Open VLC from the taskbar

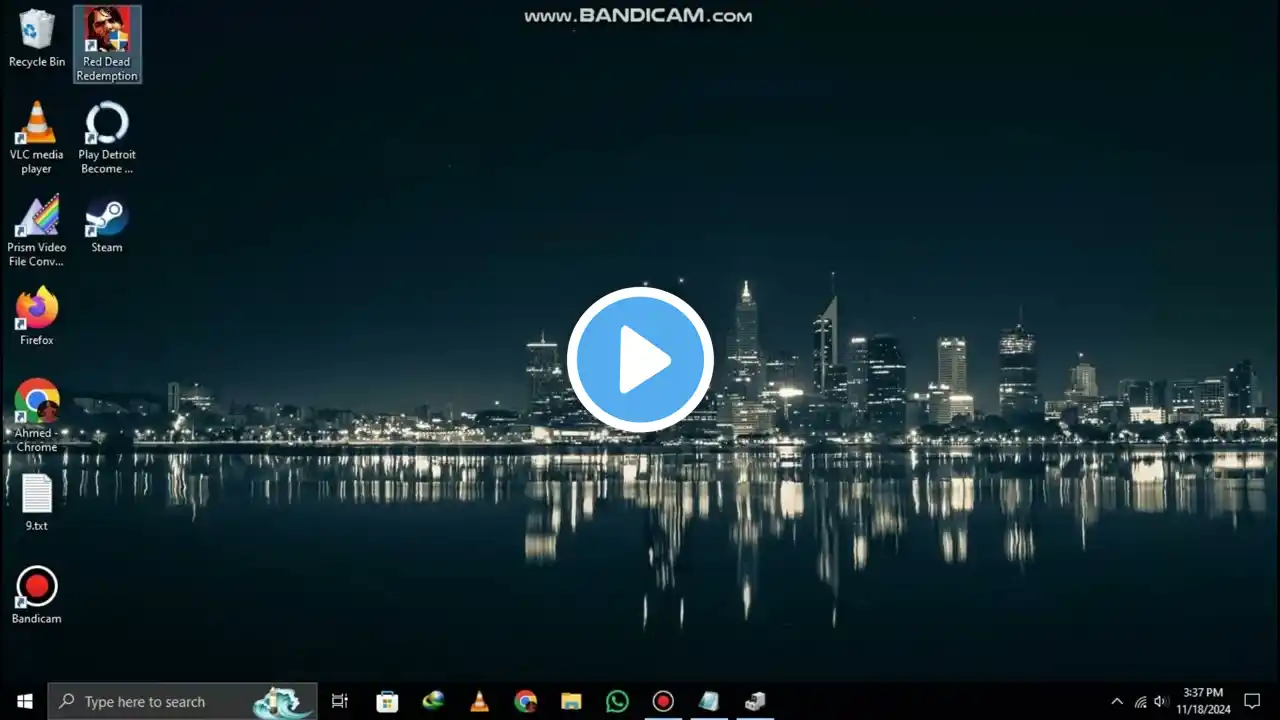click(x=479, y=701)
